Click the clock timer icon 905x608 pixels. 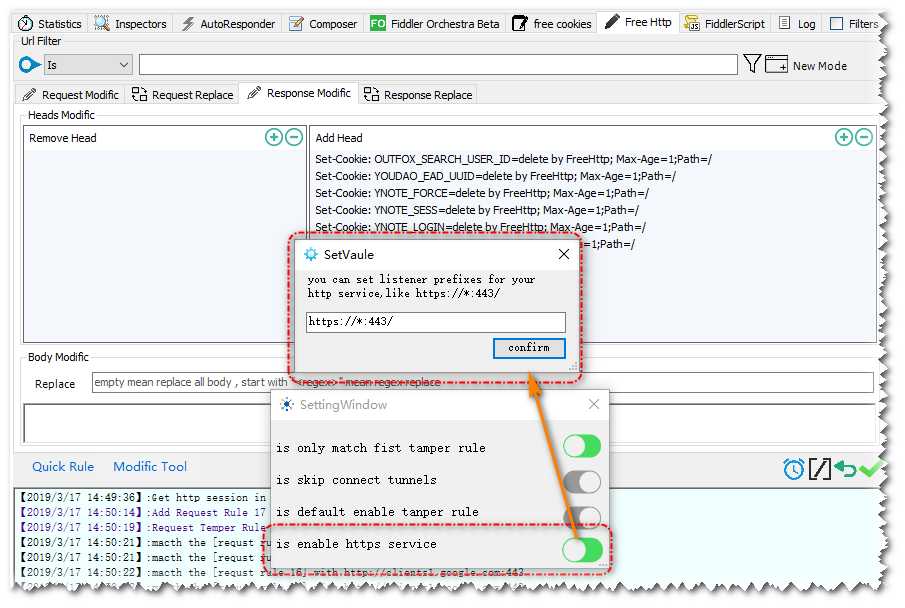(794, 469)
